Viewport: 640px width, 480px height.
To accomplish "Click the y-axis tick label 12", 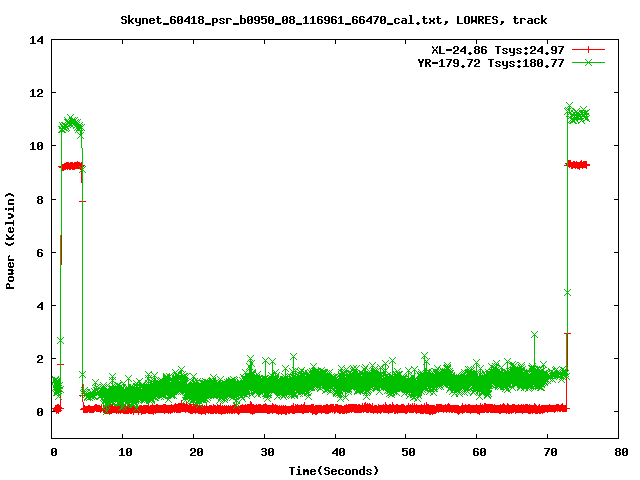I will coord(36,93).
